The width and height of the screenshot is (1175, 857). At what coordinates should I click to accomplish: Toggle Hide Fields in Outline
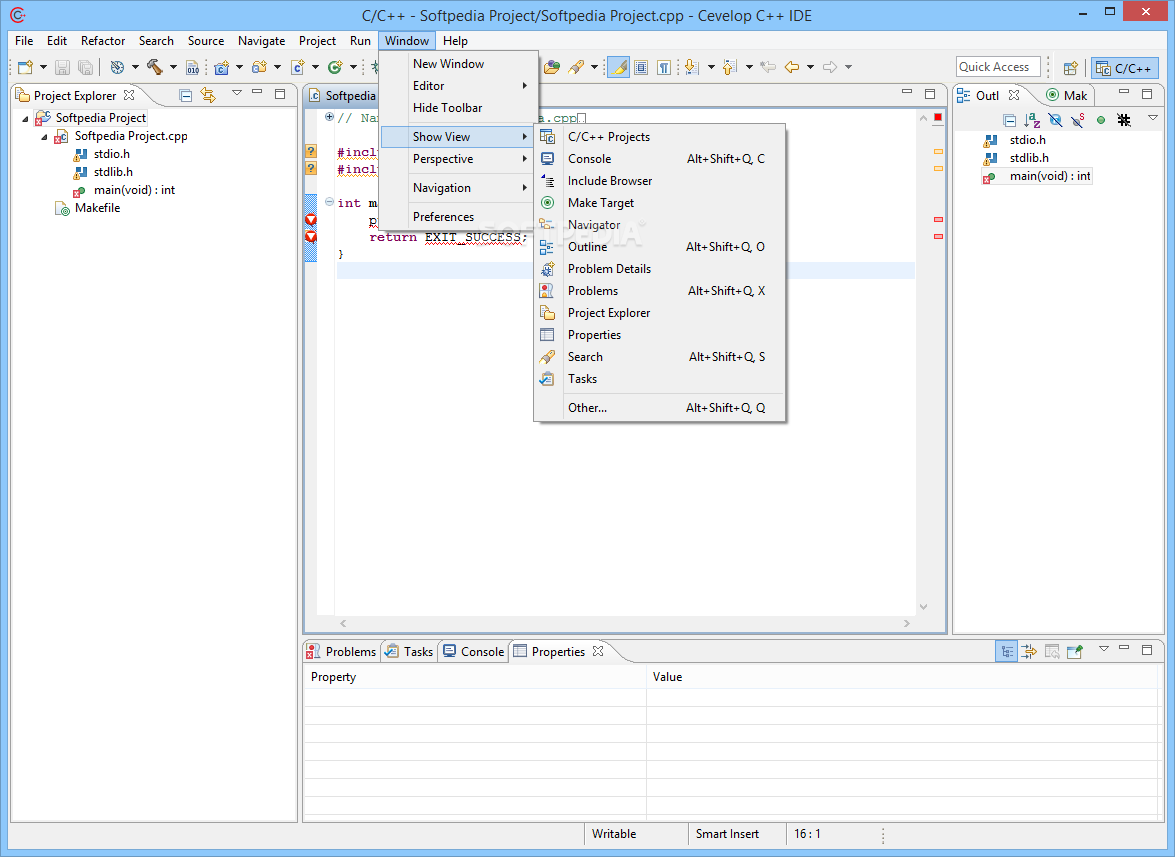coord(1055,120)
